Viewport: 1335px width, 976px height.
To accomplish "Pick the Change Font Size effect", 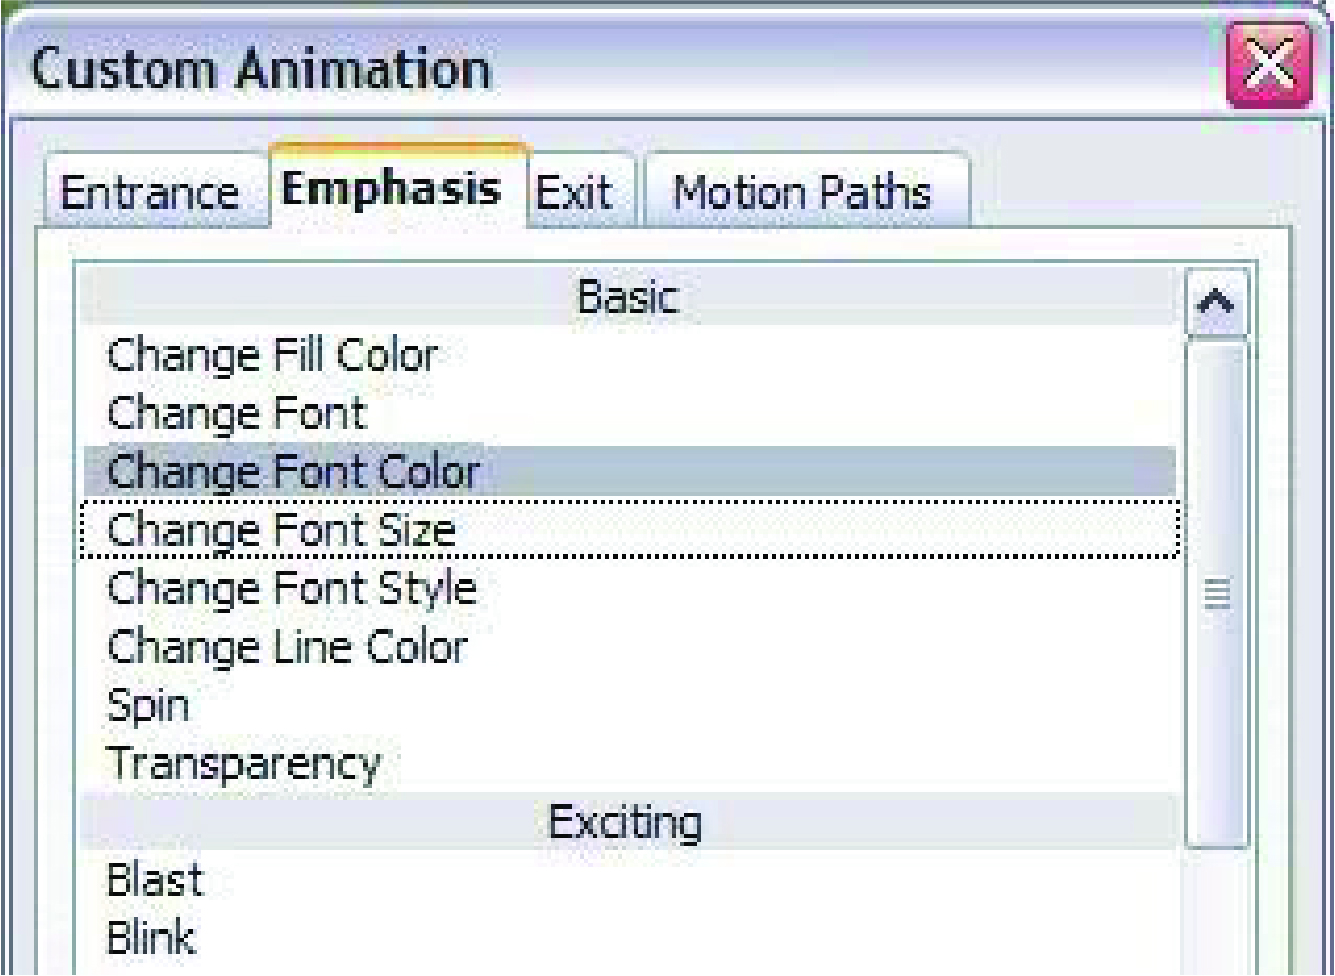I will pos(629,530).
